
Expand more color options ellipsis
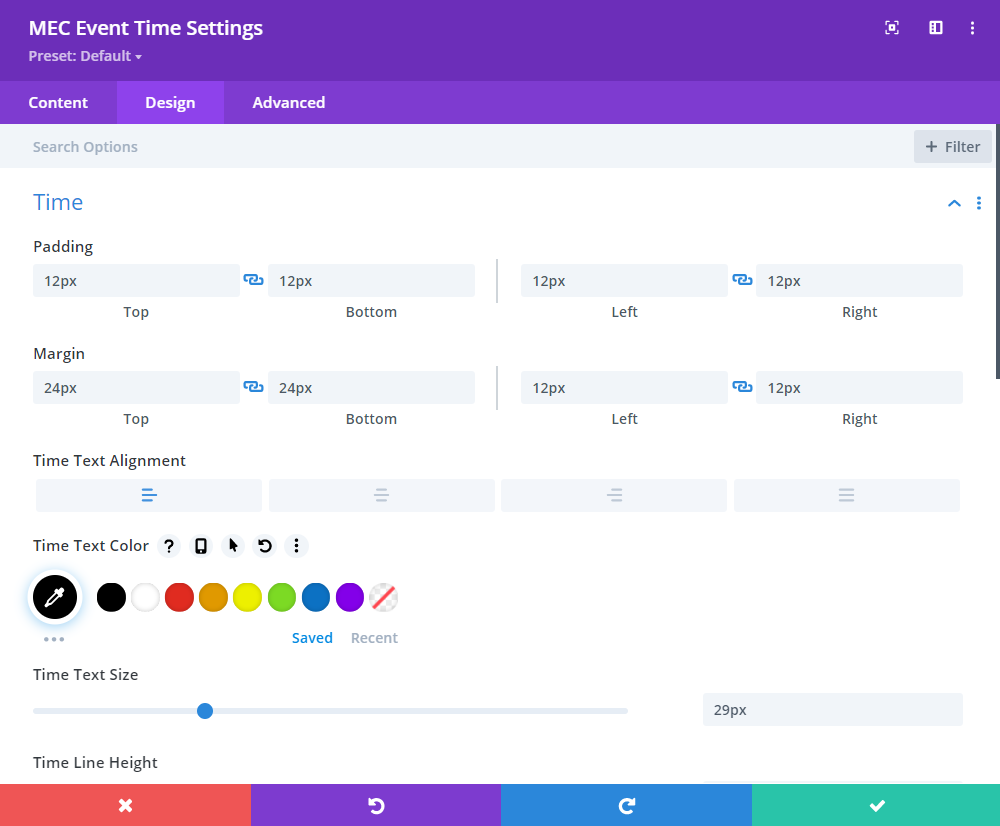click(54, 639)
